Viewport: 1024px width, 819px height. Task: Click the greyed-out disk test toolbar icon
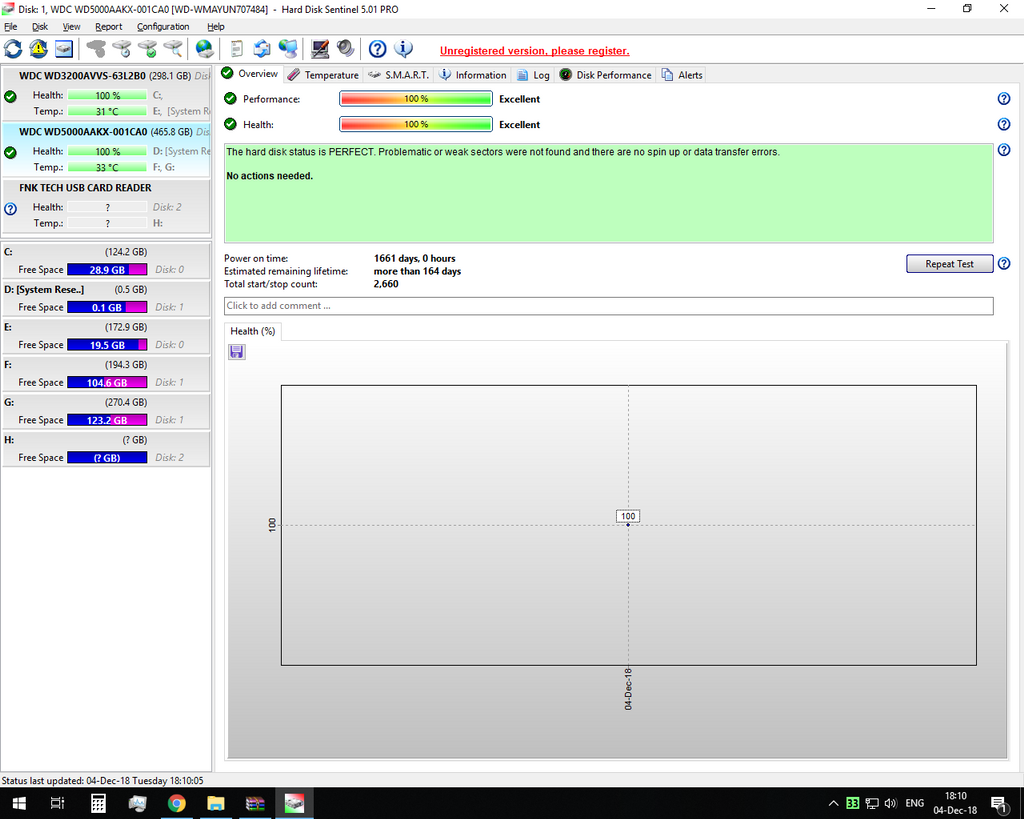click(x=97, y=49)
